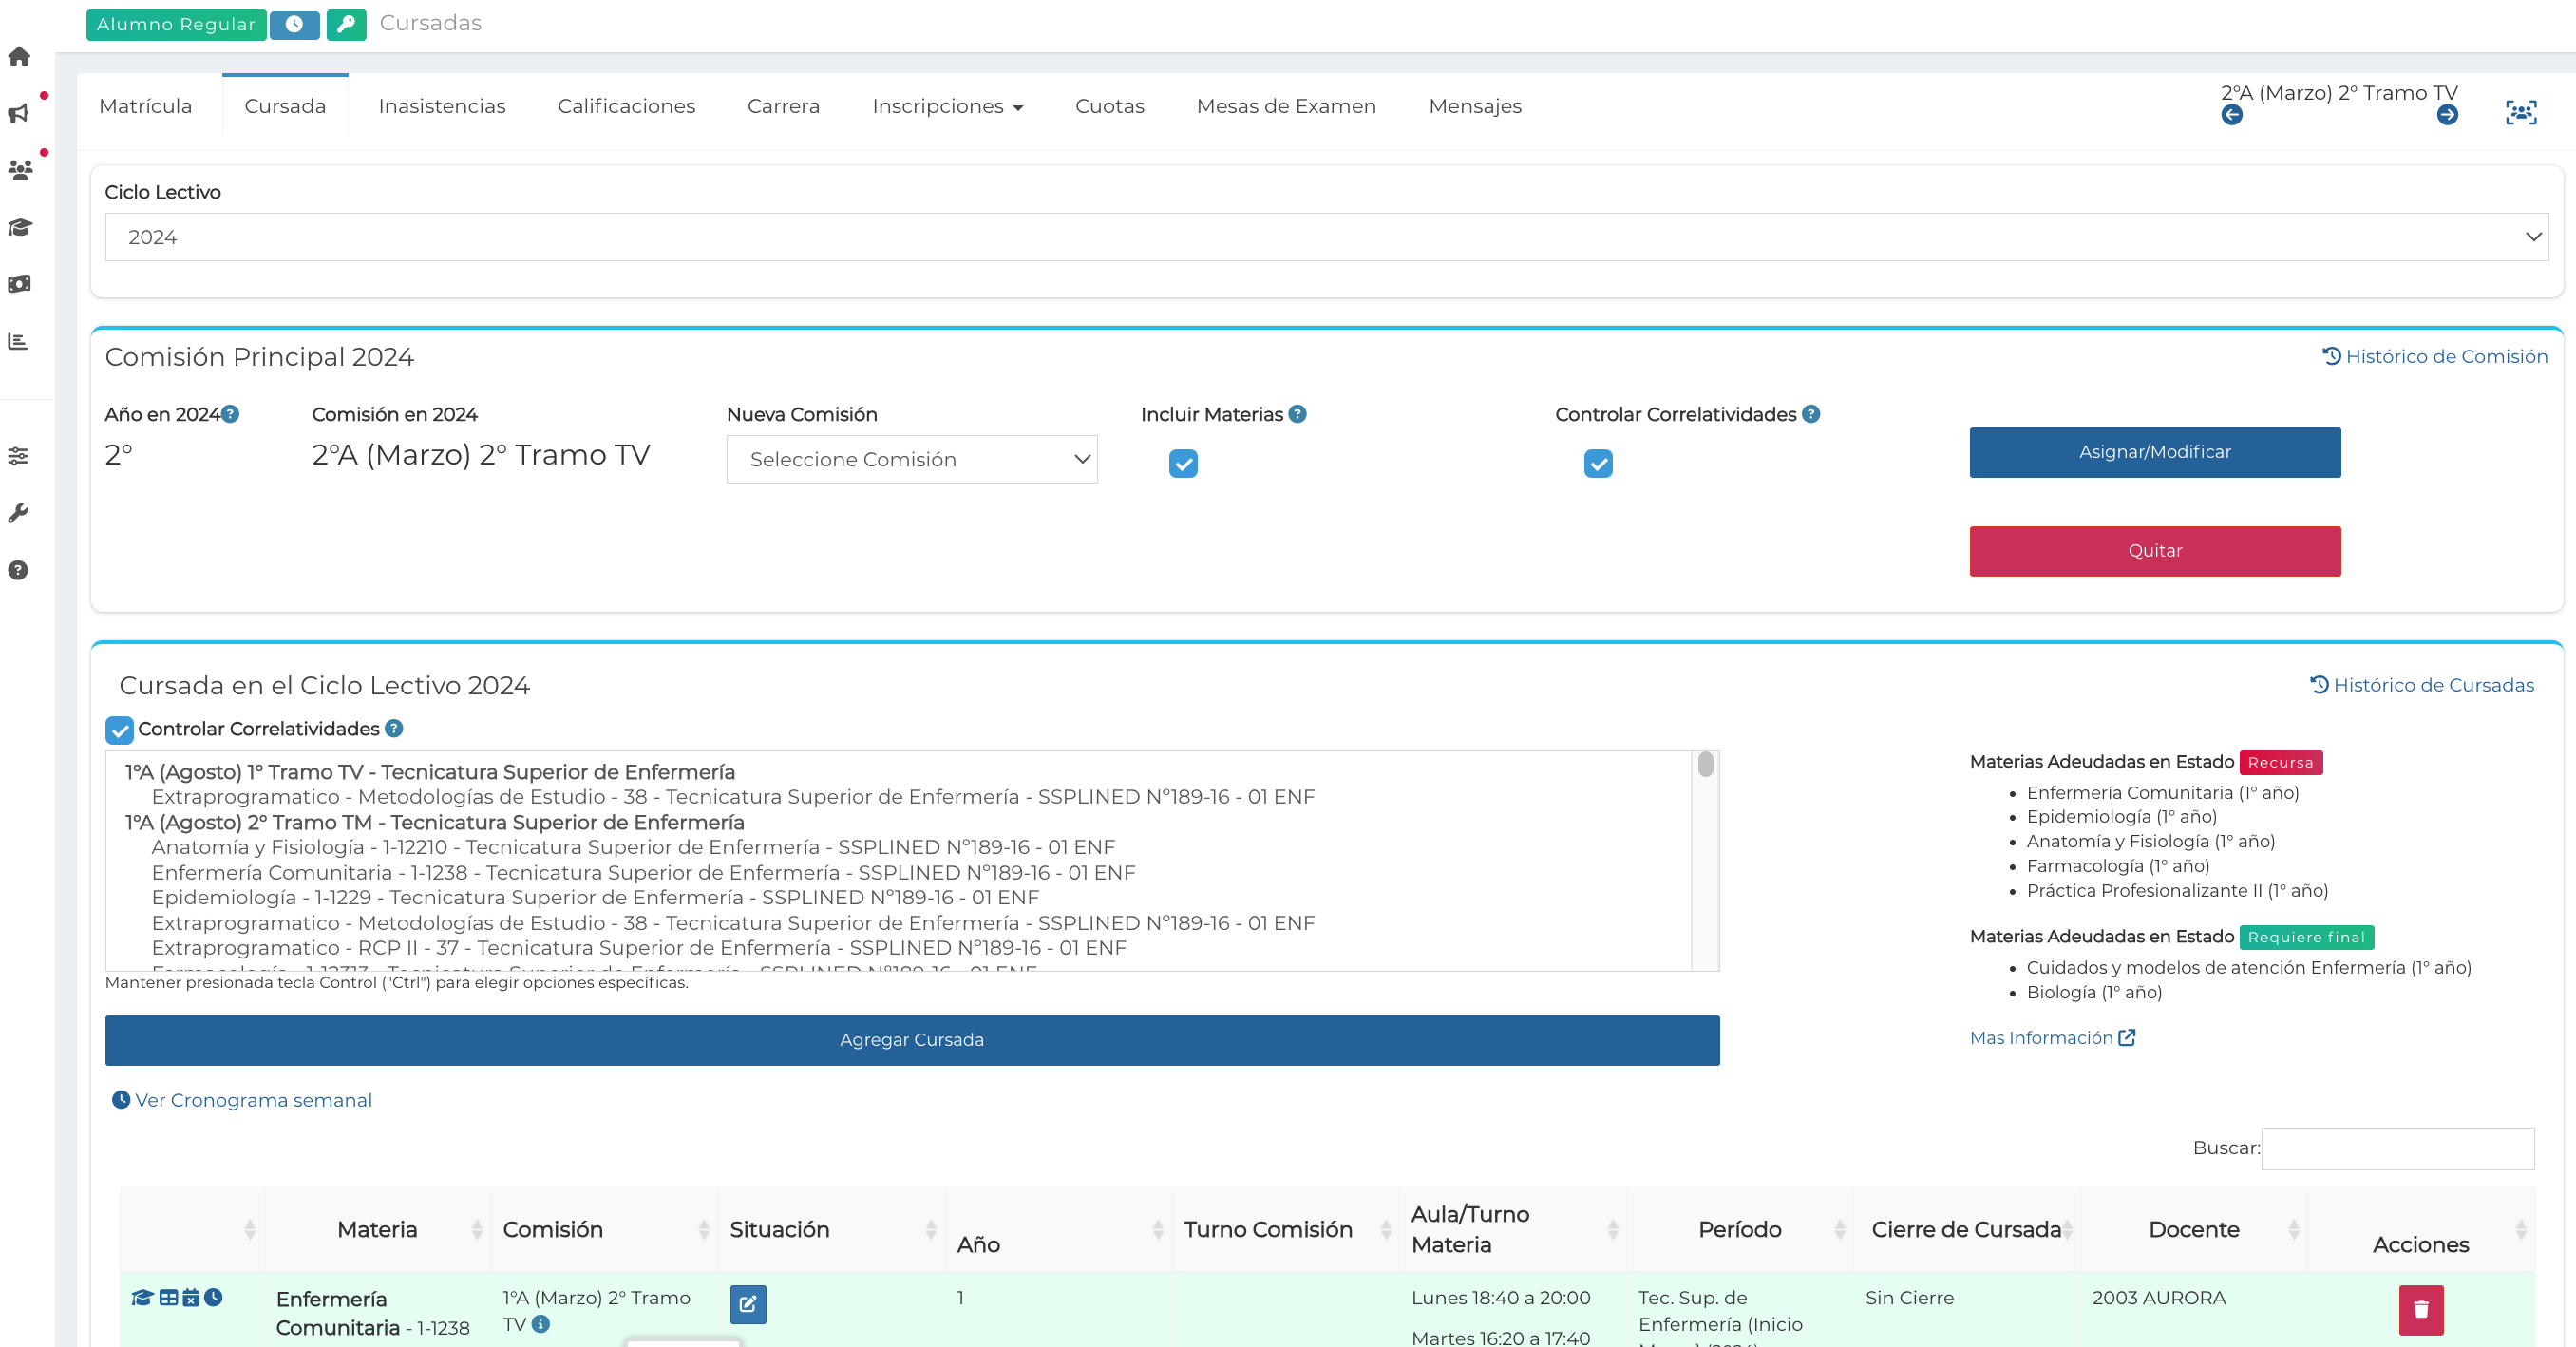Switch to the Calificaciones tab
This screenshot has width=2576, height=1347.
click(x=626, y=106)
